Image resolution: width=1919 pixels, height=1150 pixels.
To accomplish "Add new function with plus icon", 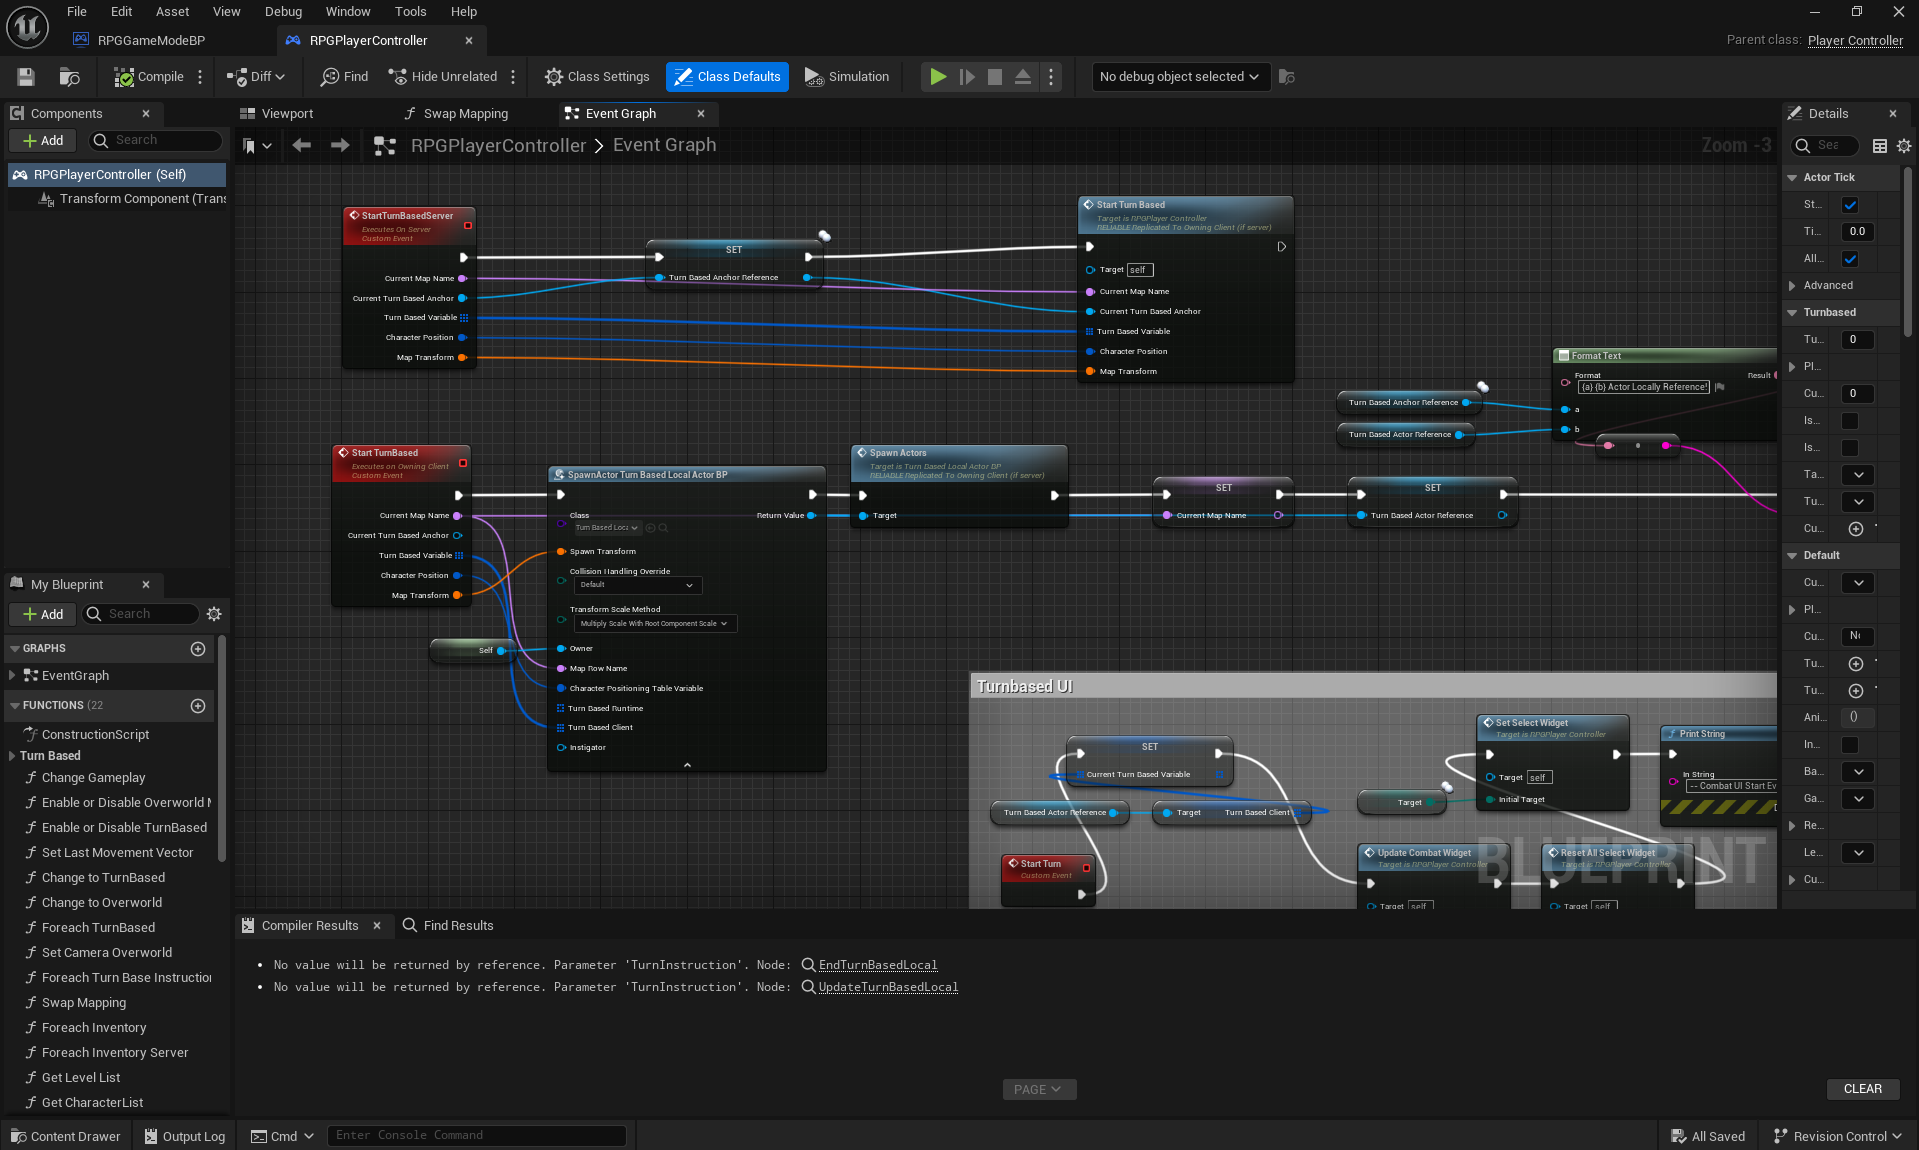I will point(198,706).
